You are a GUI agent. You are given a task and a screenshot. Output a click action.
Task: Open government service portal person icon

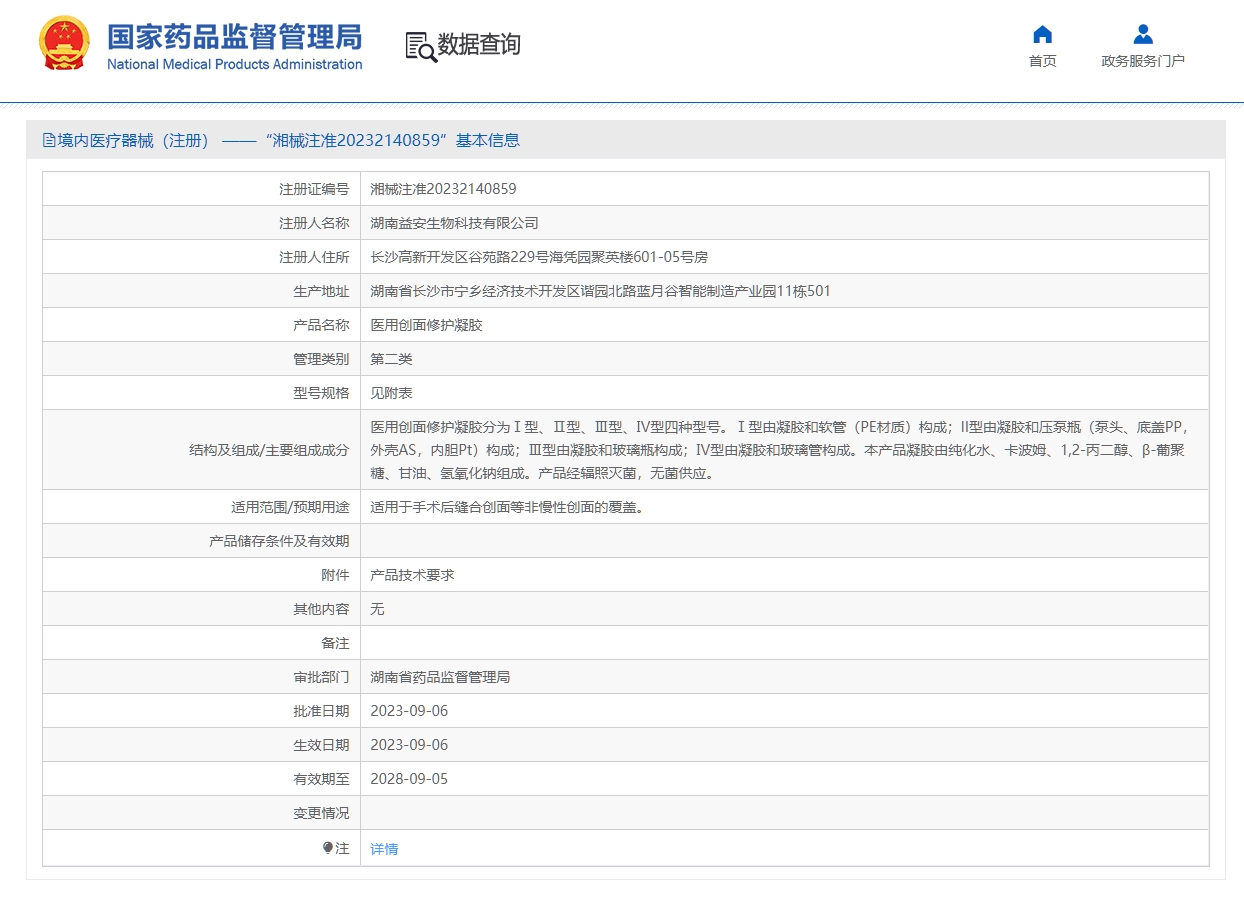1143,34
